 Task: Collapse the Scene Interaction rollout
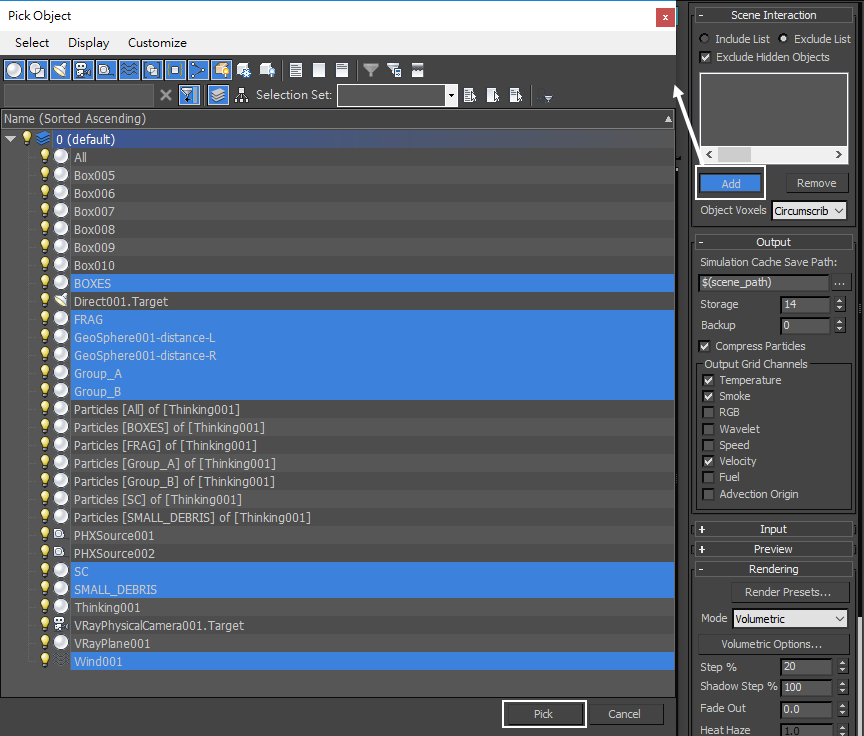774,15
